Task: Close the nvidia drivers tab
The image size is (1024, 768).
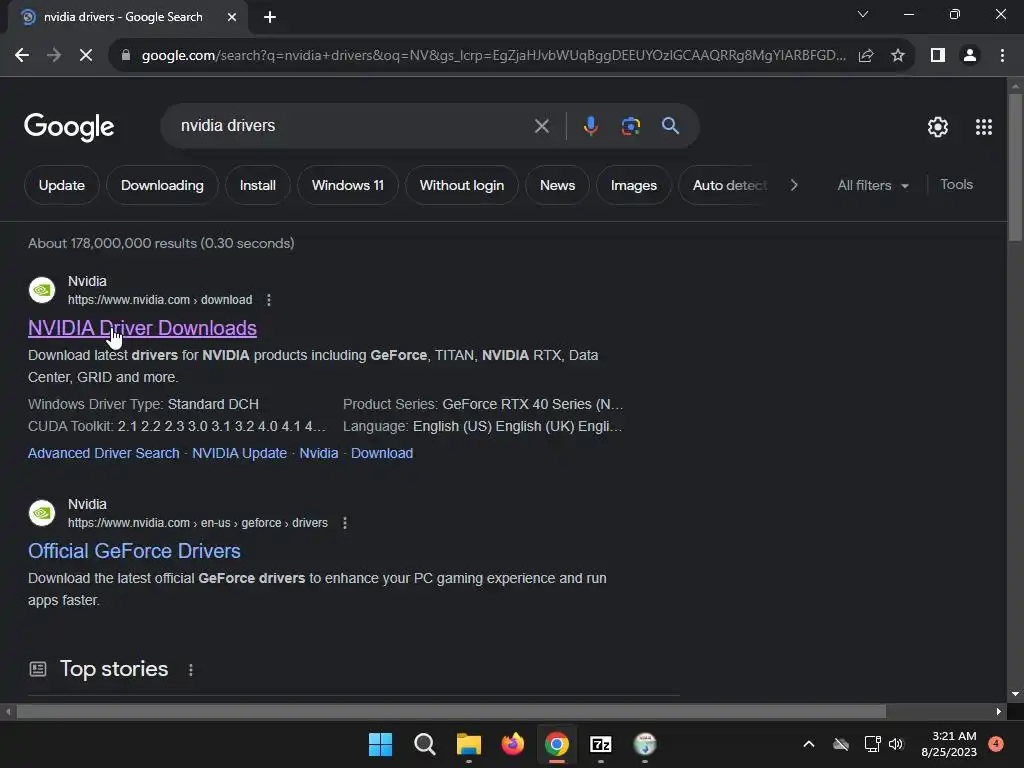Action: point(232,18)
